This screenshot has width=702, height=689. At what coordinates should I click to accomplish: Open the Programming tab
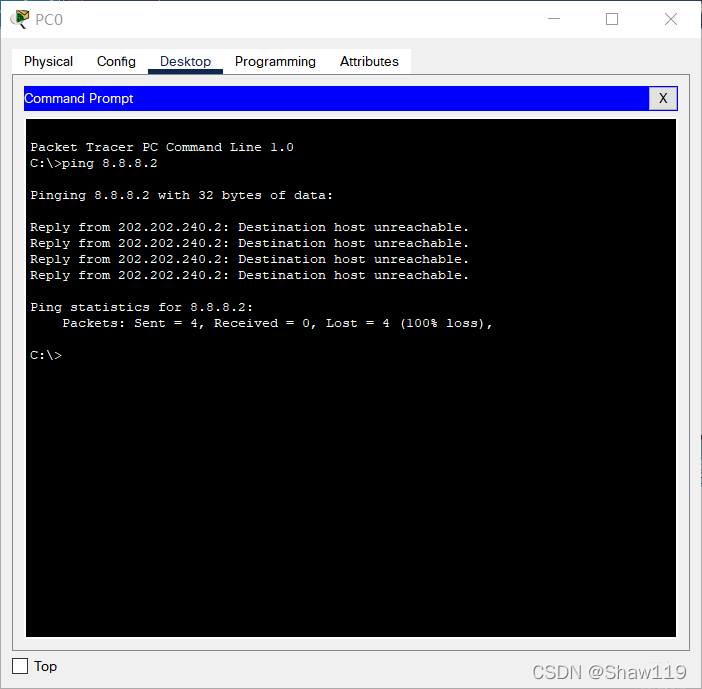275,61
